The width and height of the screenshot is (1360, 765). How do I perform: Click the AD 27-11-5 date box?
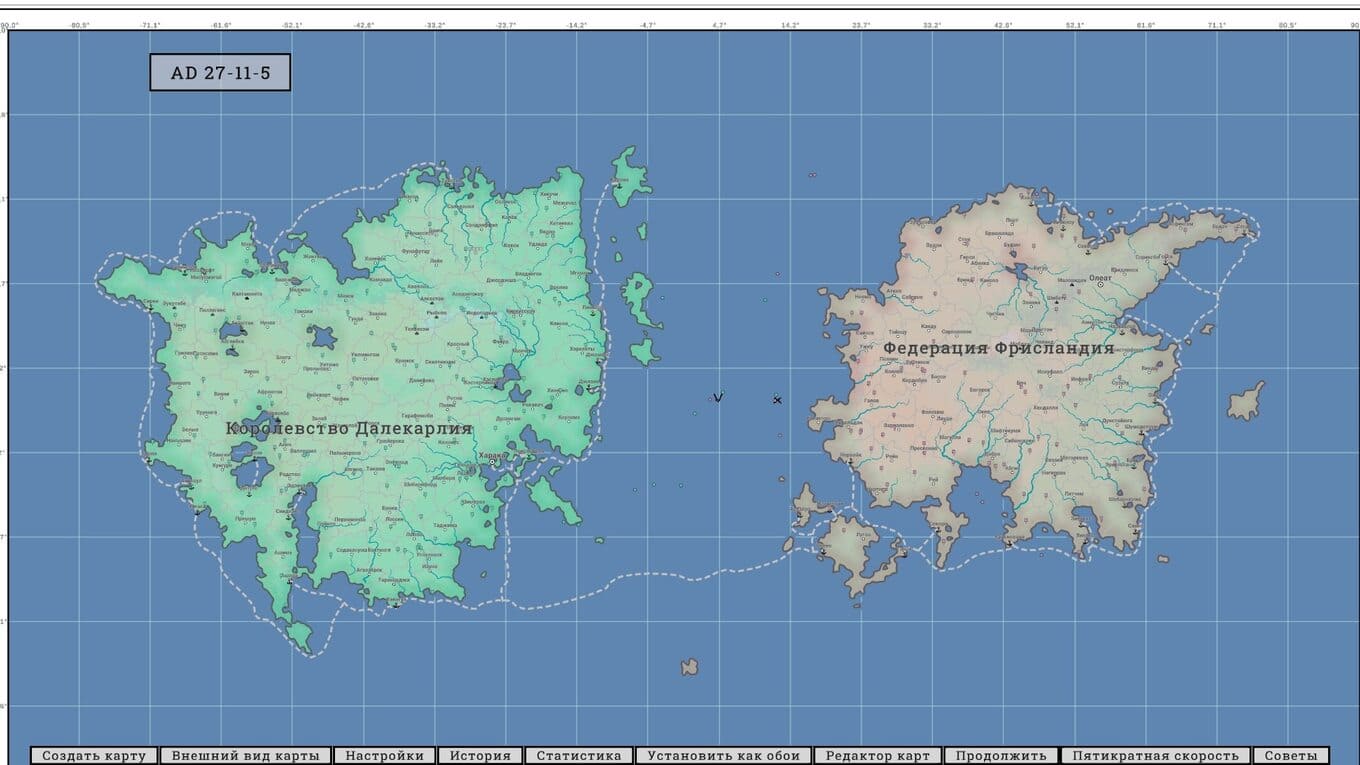point(220,73)
